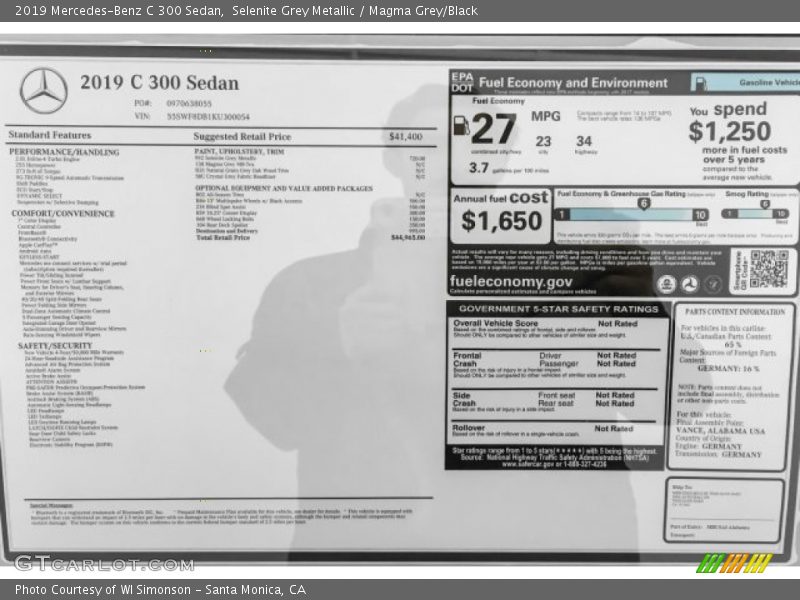Click the Mercedes-Benz star logo
The height and width of the screenshot is (600, 800).
44,91
